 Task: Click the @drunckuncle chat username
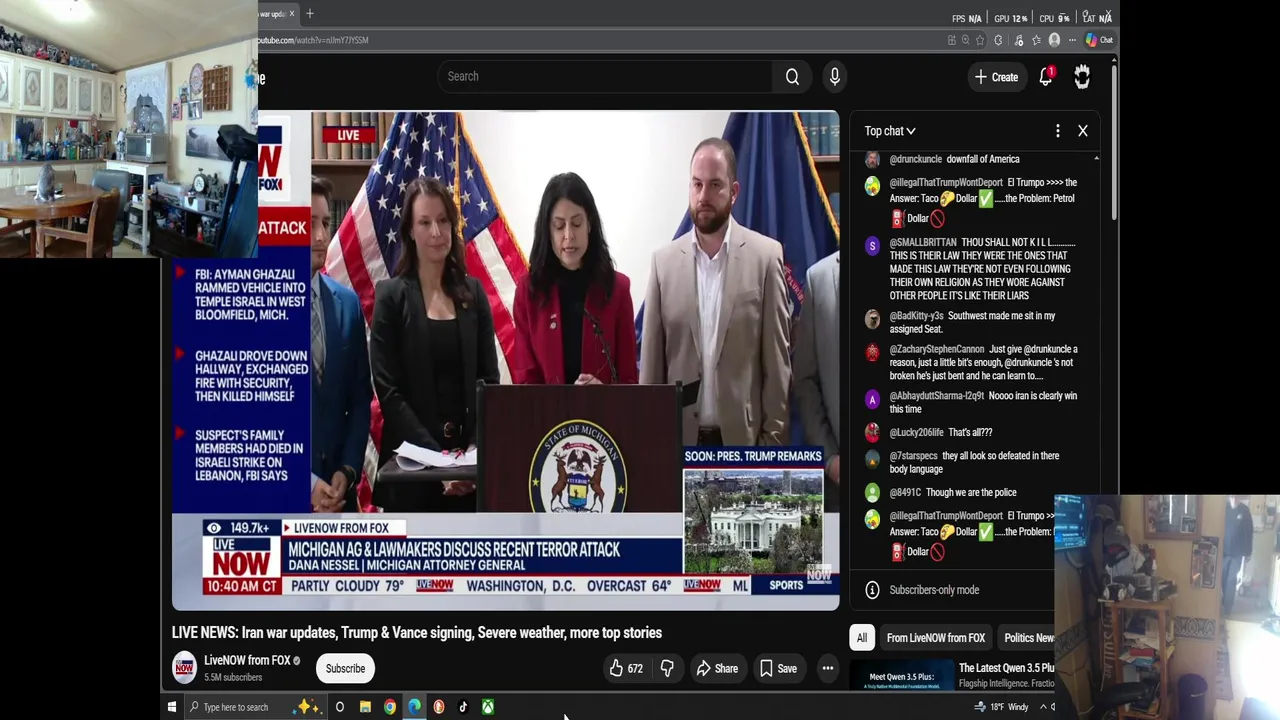[x=915, y=159]
